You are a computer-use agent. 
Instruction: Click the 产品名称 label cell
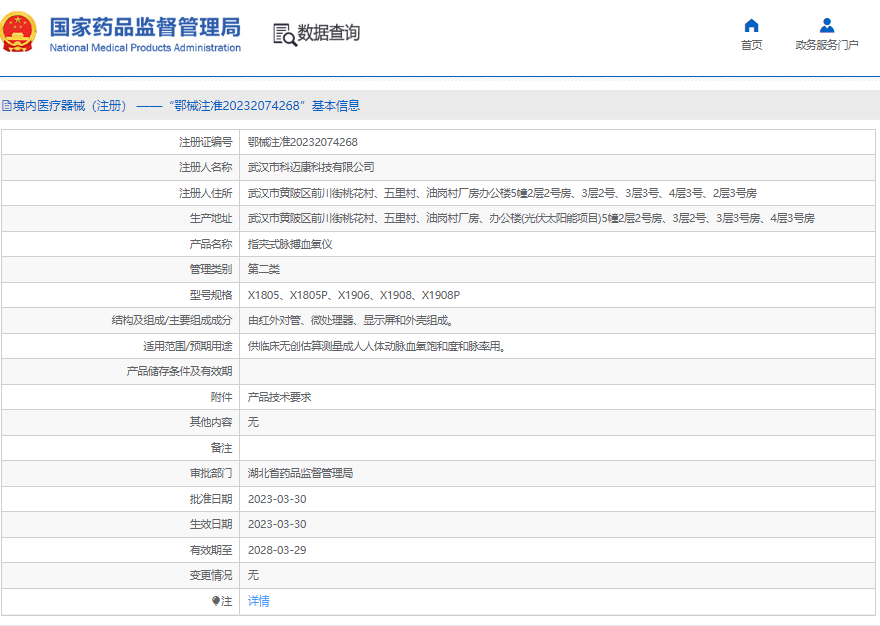[121, 244]
